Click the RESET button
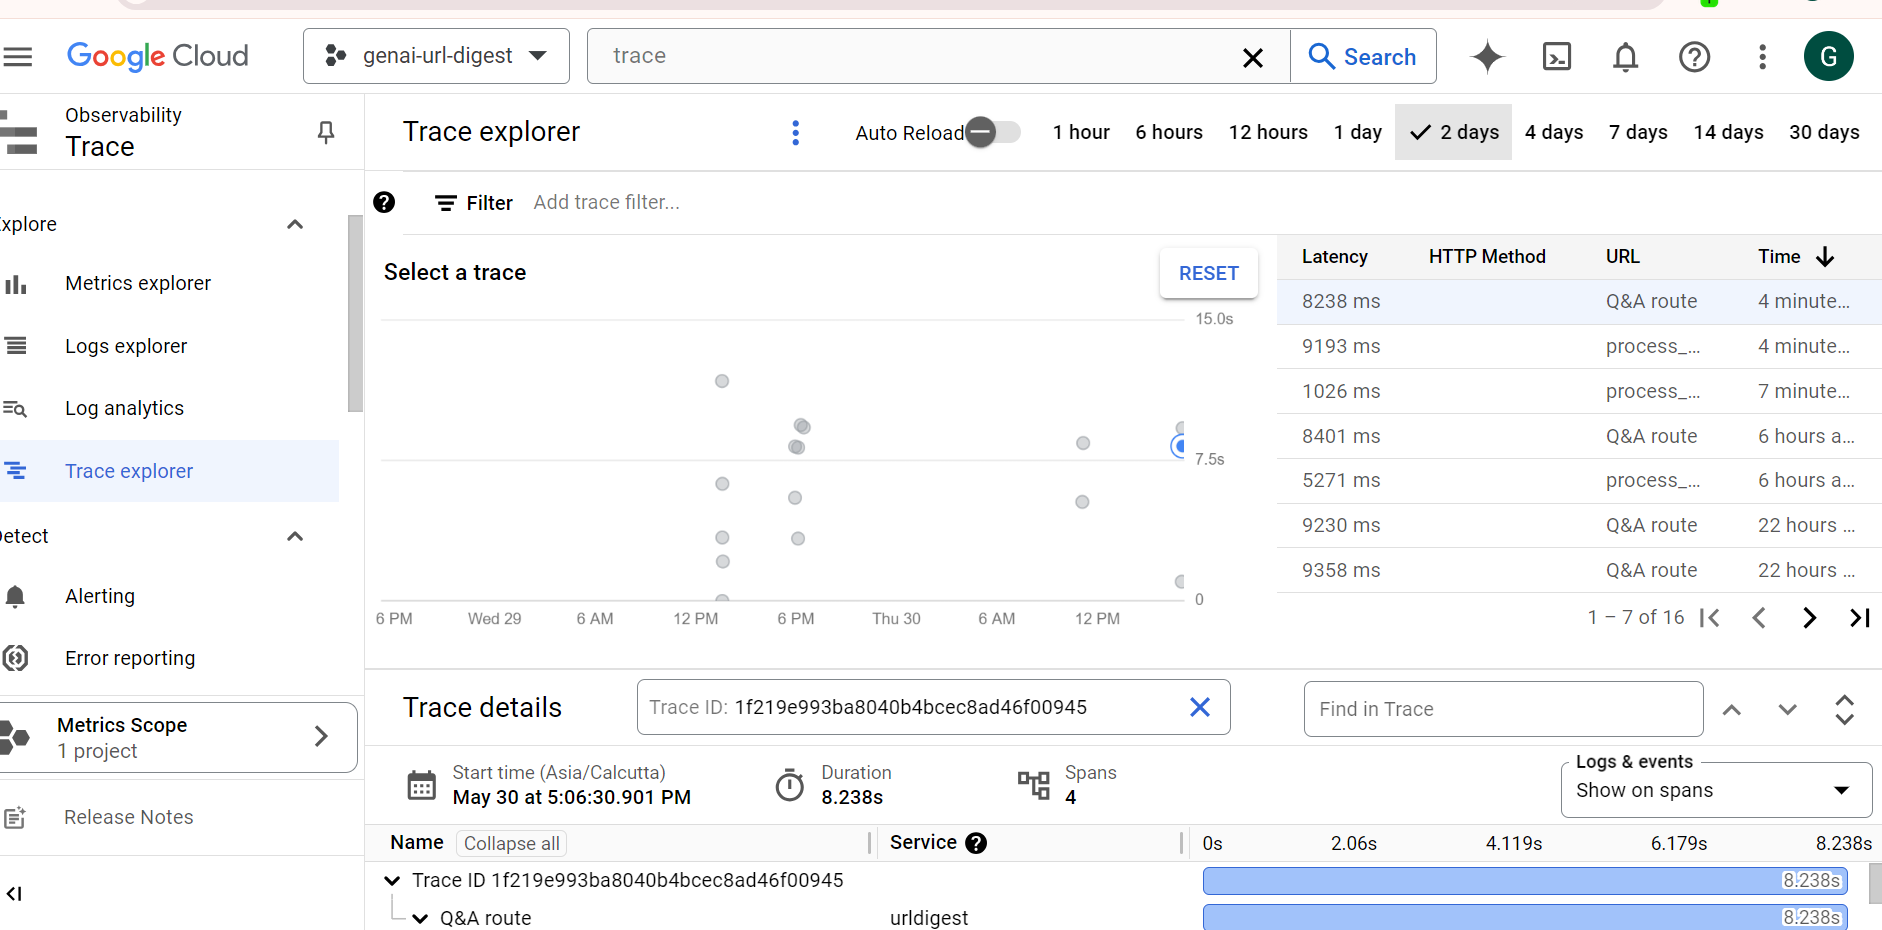This screenshot has height=930, width=1882. coord(1208,273)
